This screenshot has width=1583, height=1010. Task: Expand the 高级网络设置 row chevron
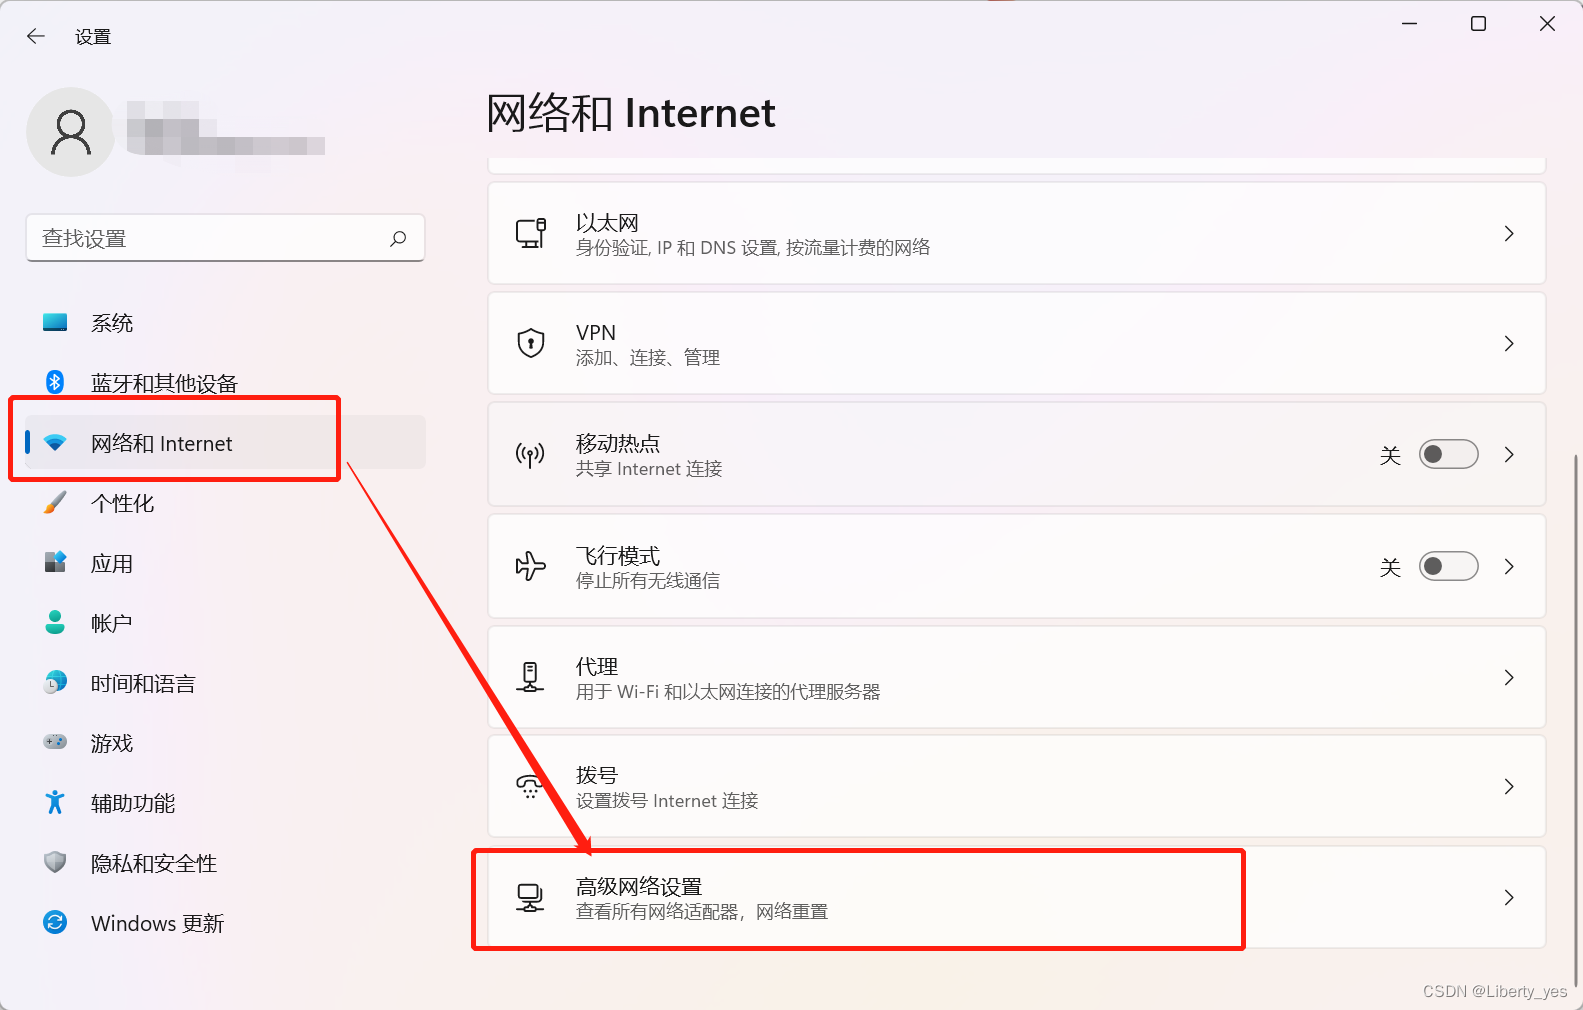pos(1509,897)
